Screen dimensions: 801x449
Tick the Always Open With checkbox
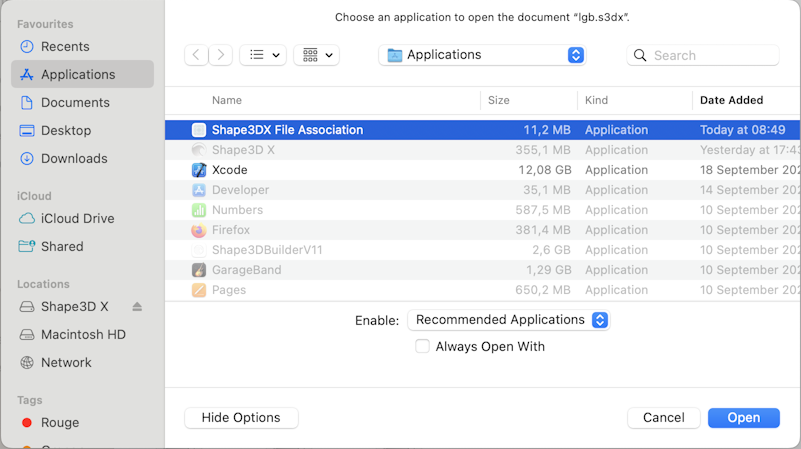pos(422,346)
